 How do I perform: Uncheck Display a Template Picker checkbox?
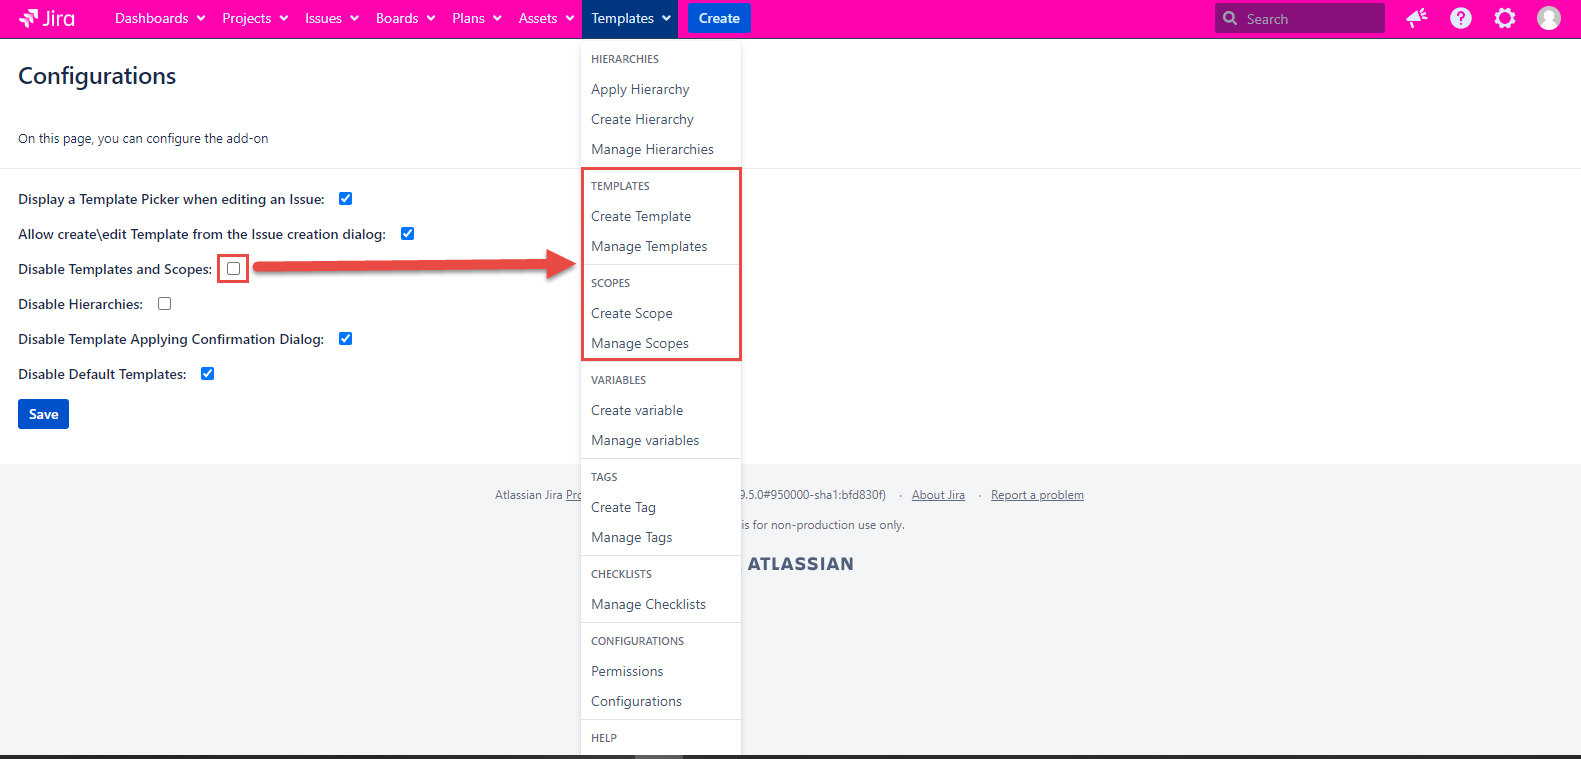click(x=346, y=199)
